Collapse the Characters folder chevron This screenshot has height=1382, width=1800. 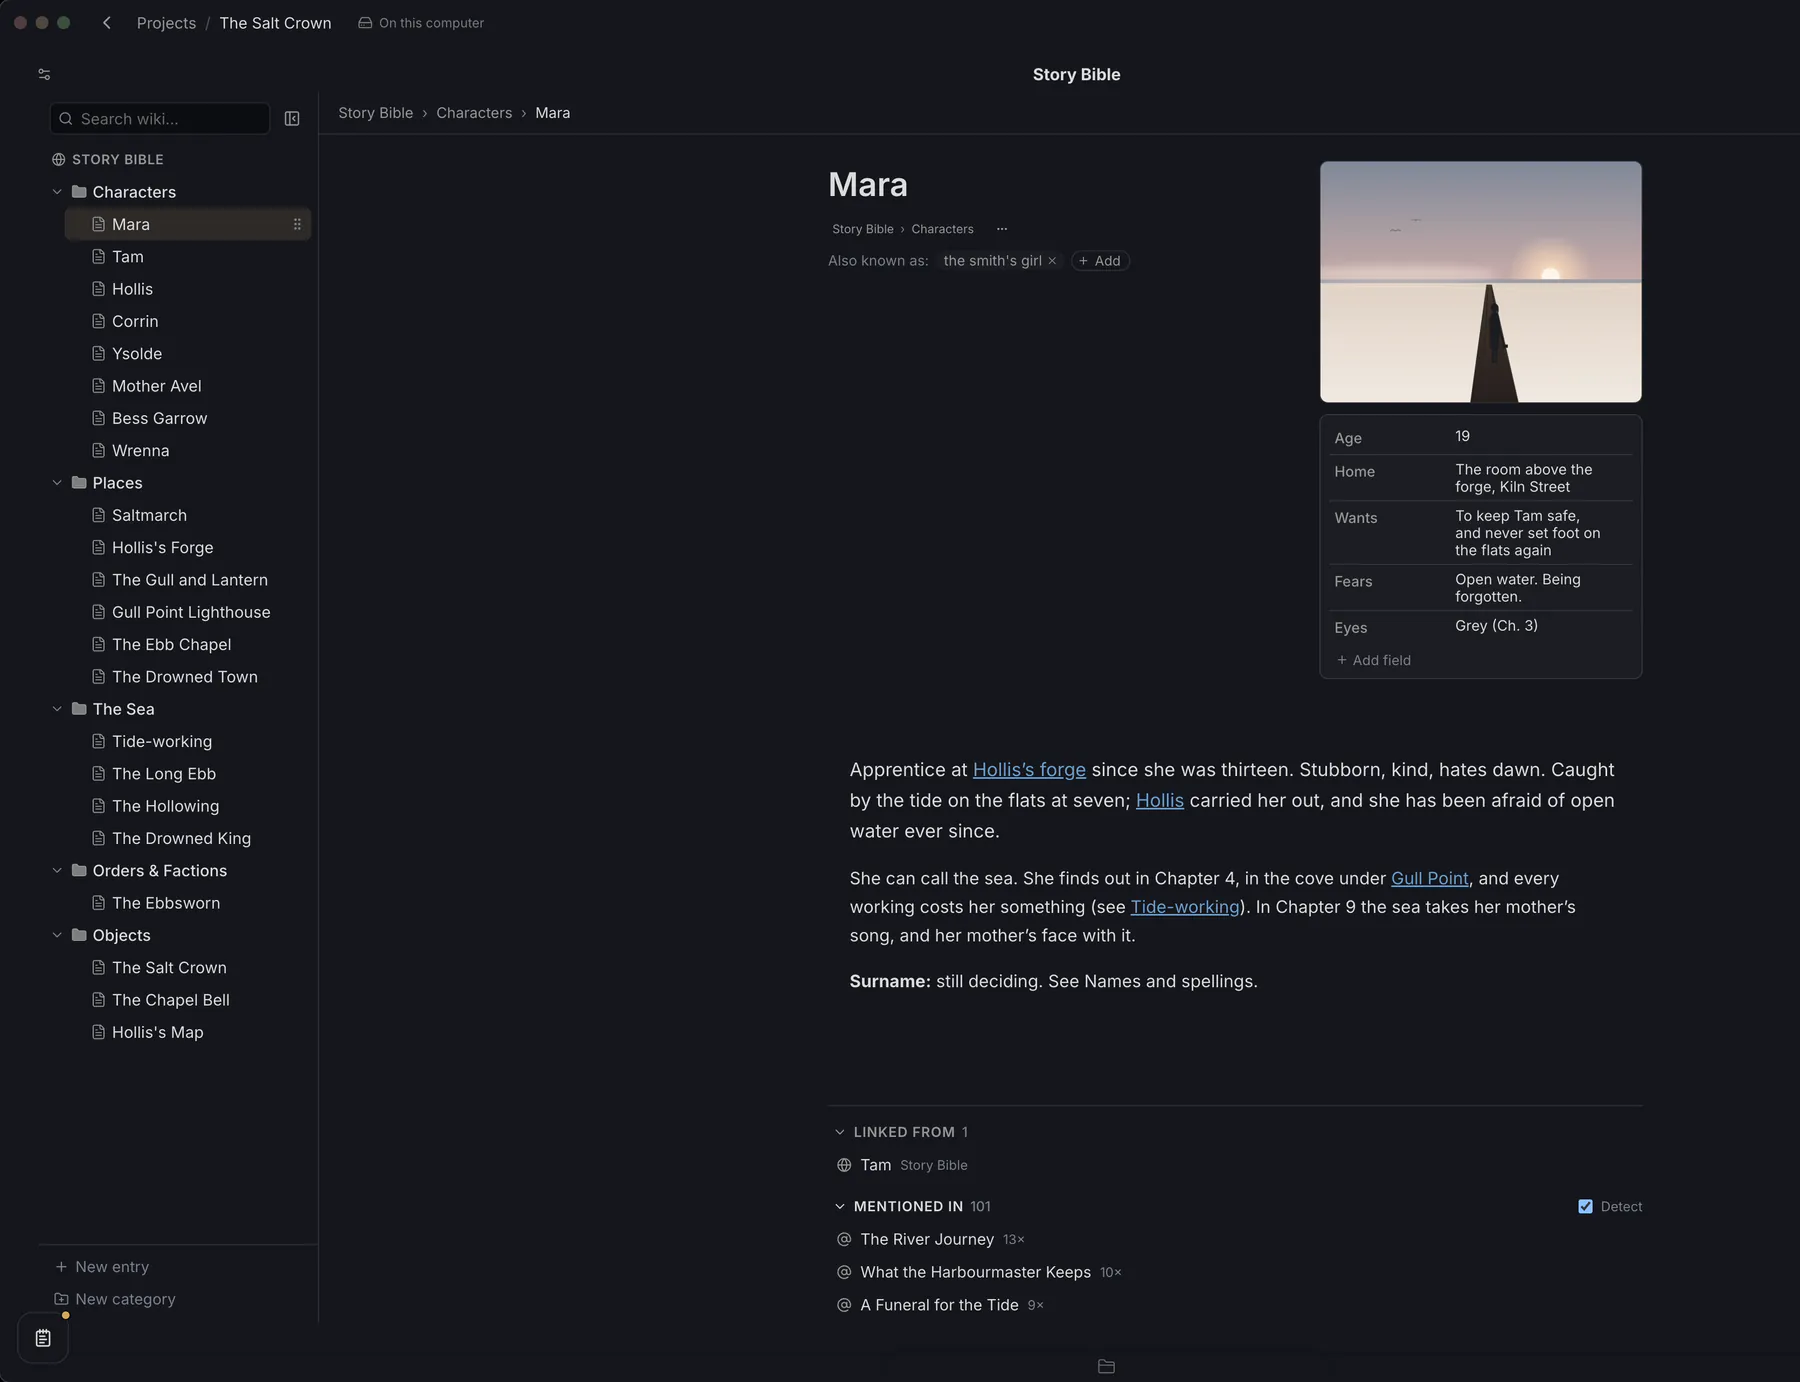57,192
